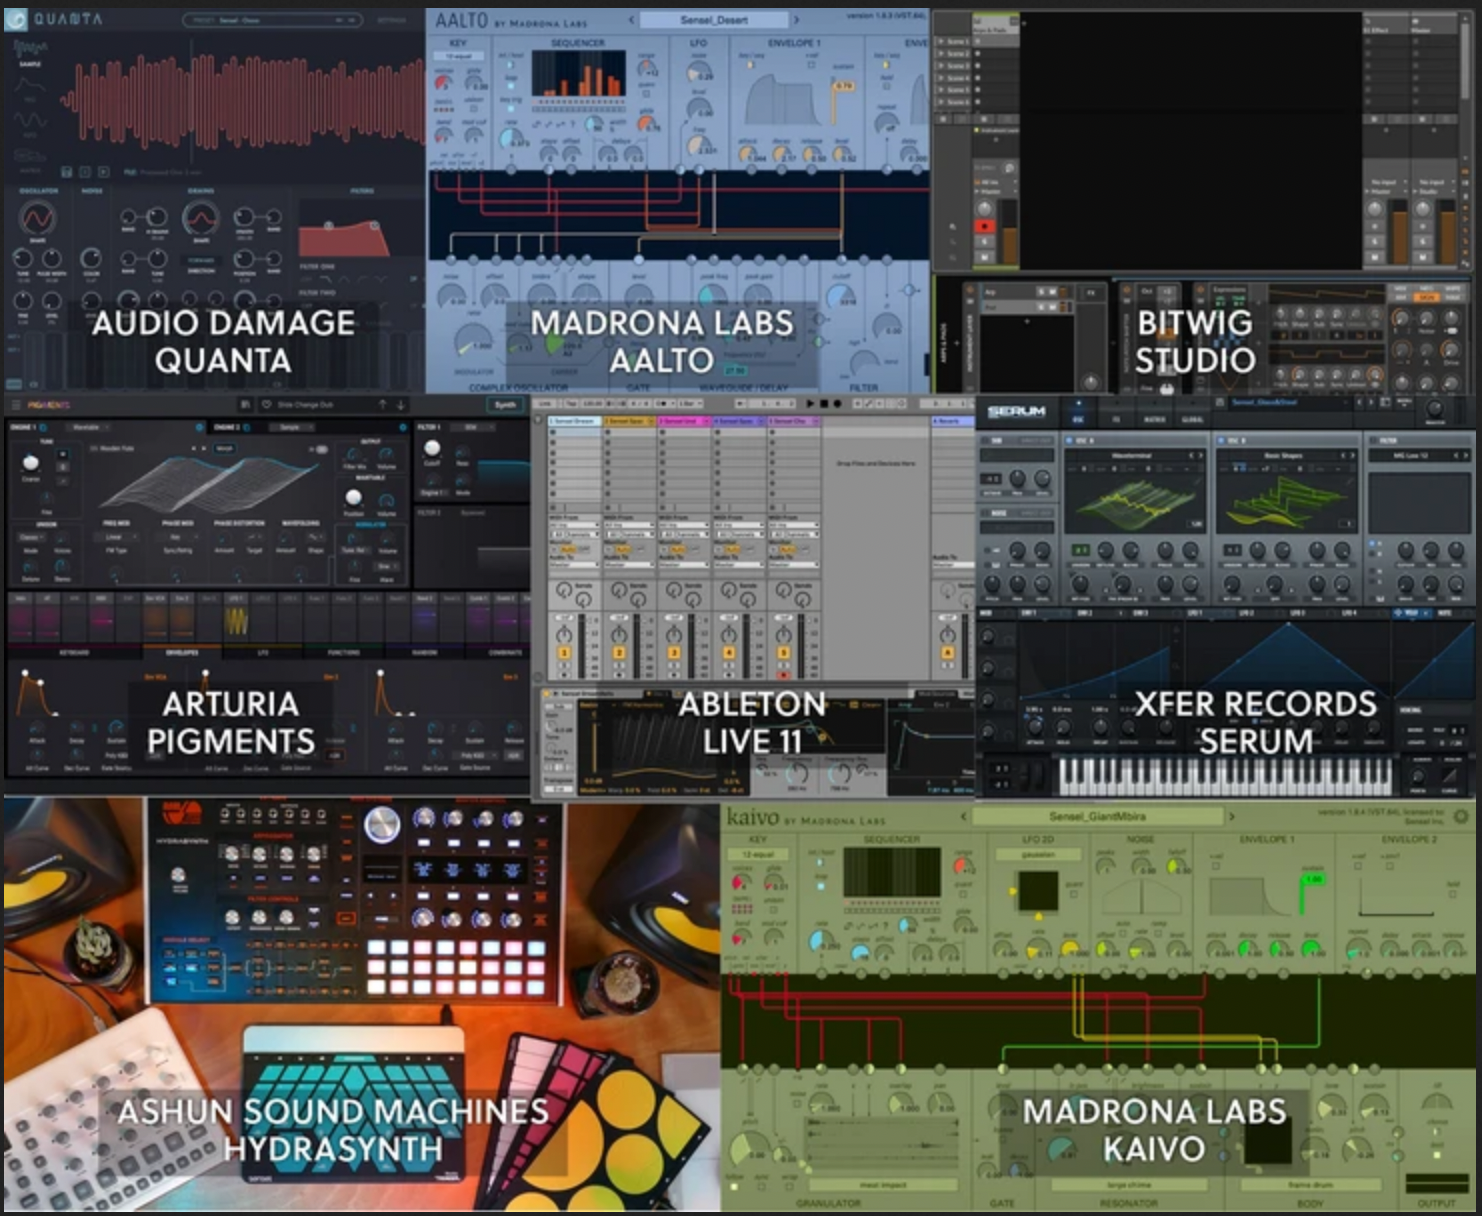1482x1216 pixels.
Task: Click the Pigments preset name Slide Change Dub
Action: tap(305, 405)
